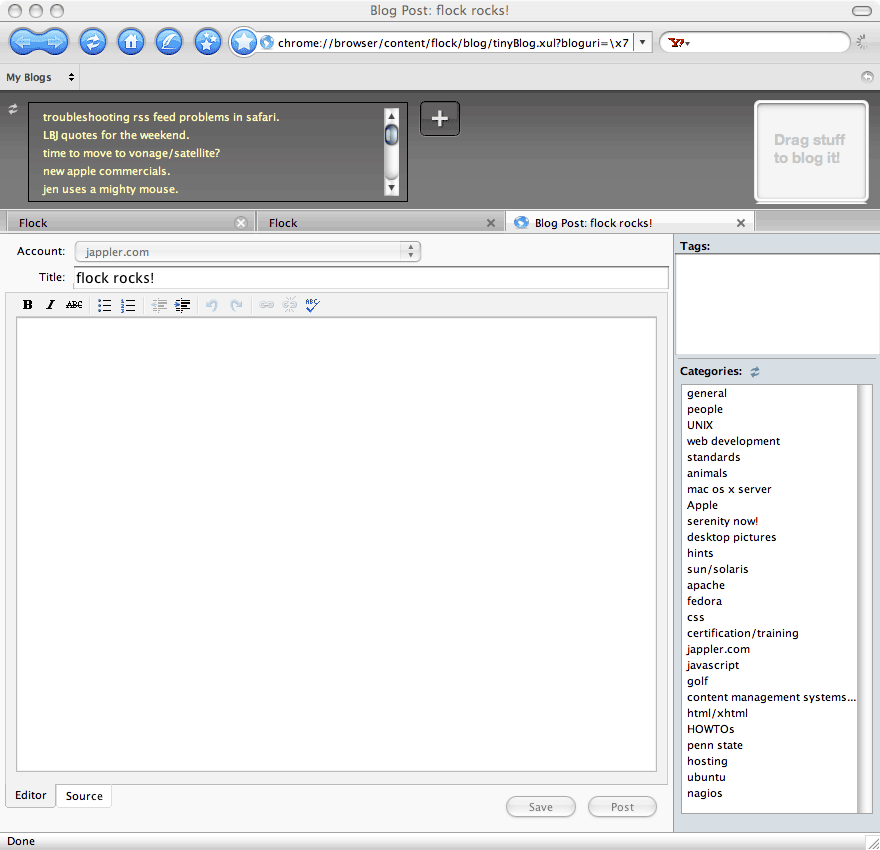Select the 'content management systems...' category
880x850 pixels.
[771, 697]
